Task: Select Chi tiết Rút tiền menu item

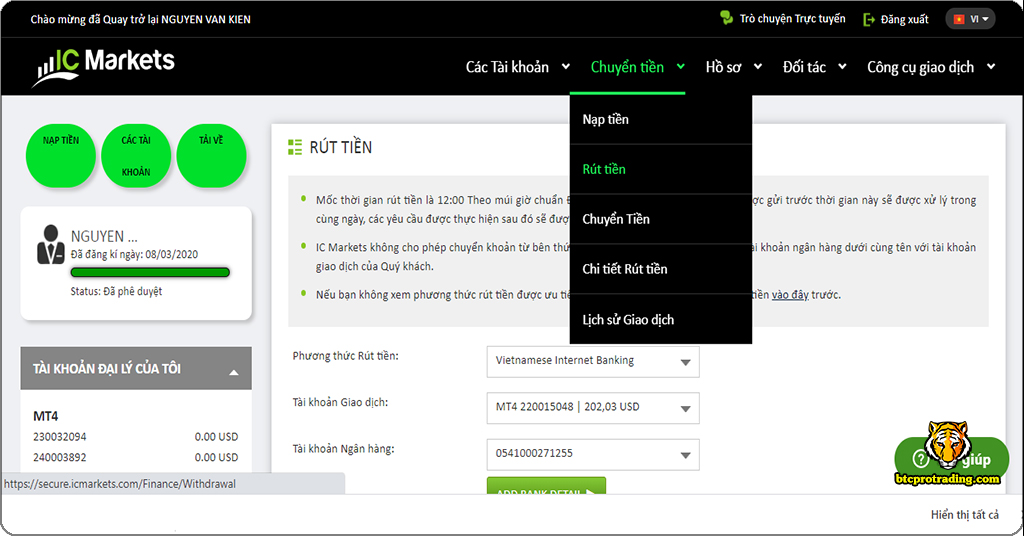Action: tap(625, 269)
